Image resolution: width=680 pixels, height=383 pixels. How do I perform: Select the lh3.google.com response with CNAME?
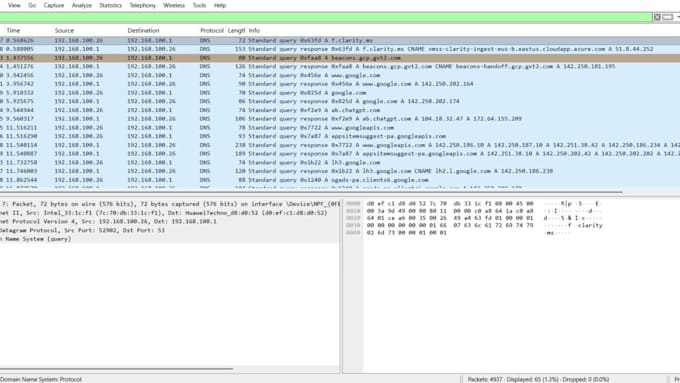(x=340, y=171)
